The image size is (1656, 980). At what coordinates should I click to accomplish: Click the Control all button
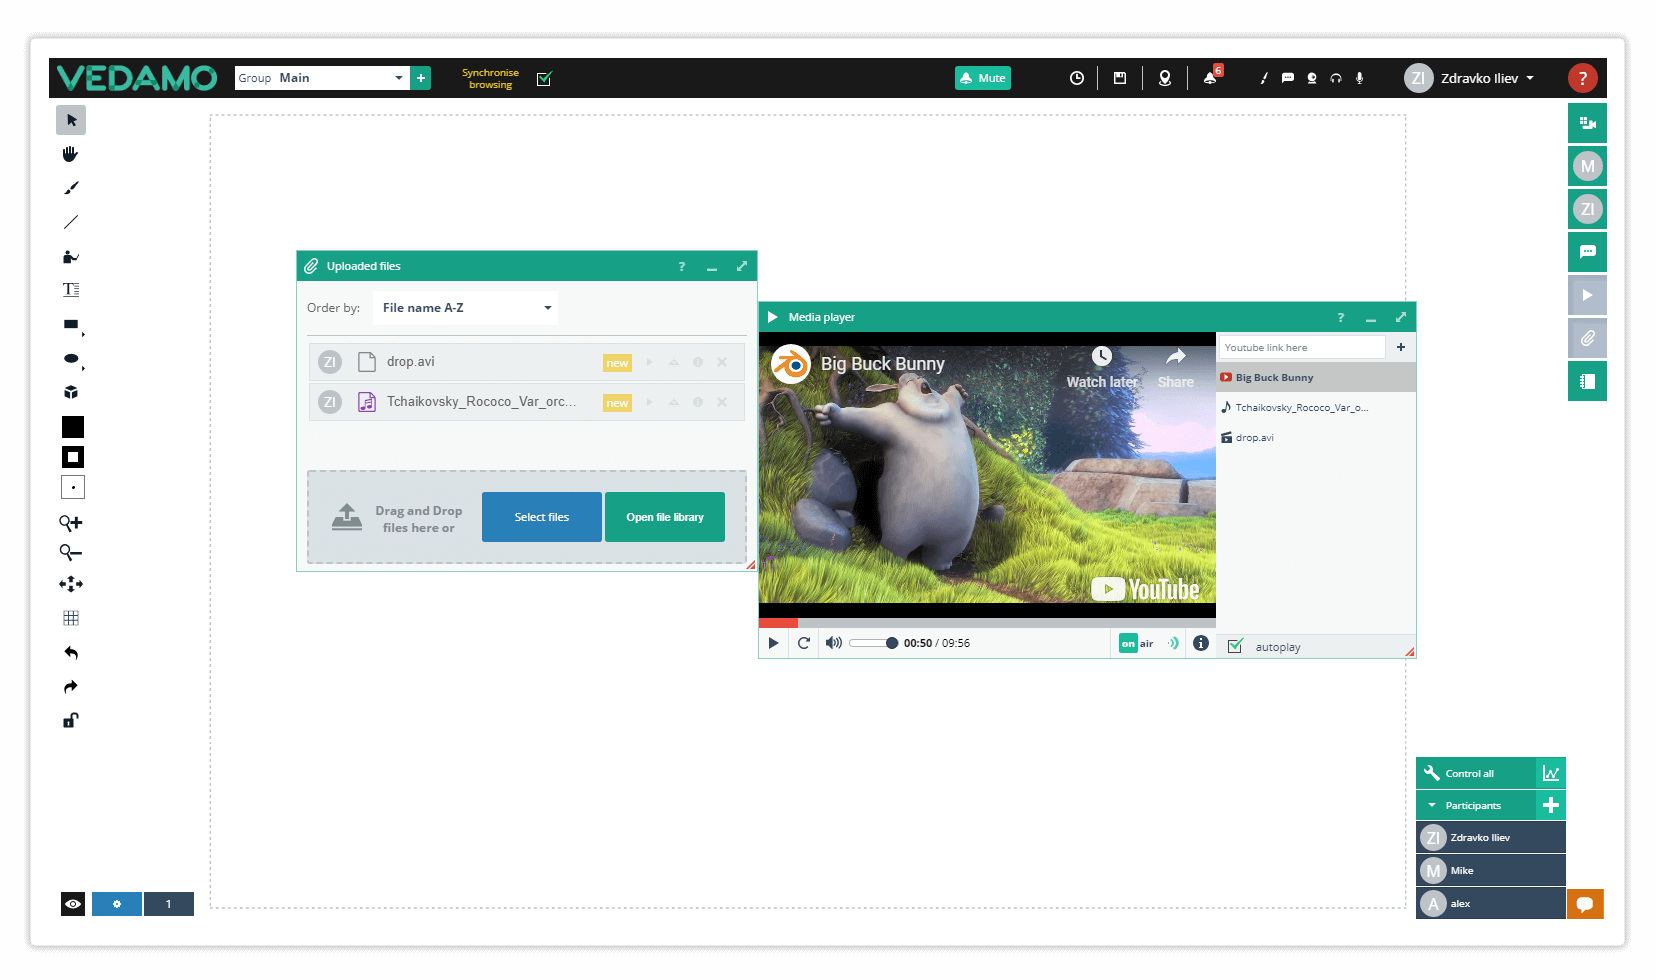[1476, 773]
